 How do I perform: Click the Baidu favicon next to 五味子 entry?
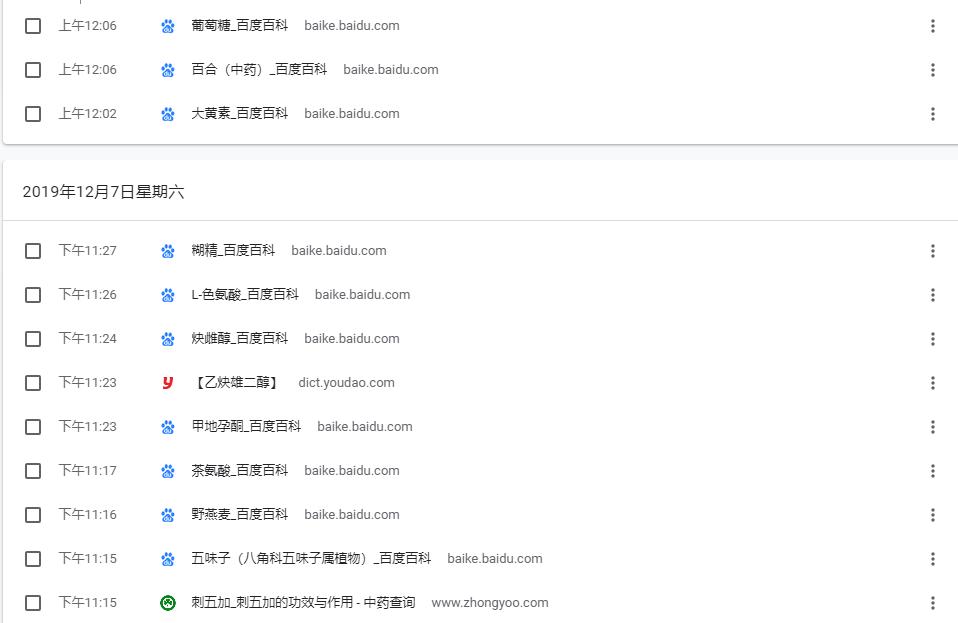click(167, 558)
